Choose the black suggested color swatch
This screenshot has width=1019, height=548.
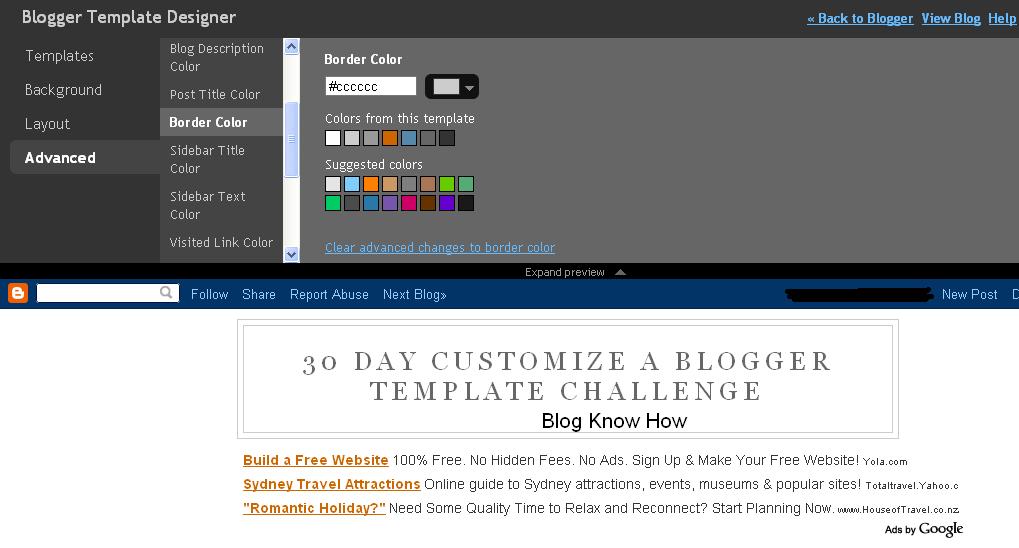(x=465, y=203)
